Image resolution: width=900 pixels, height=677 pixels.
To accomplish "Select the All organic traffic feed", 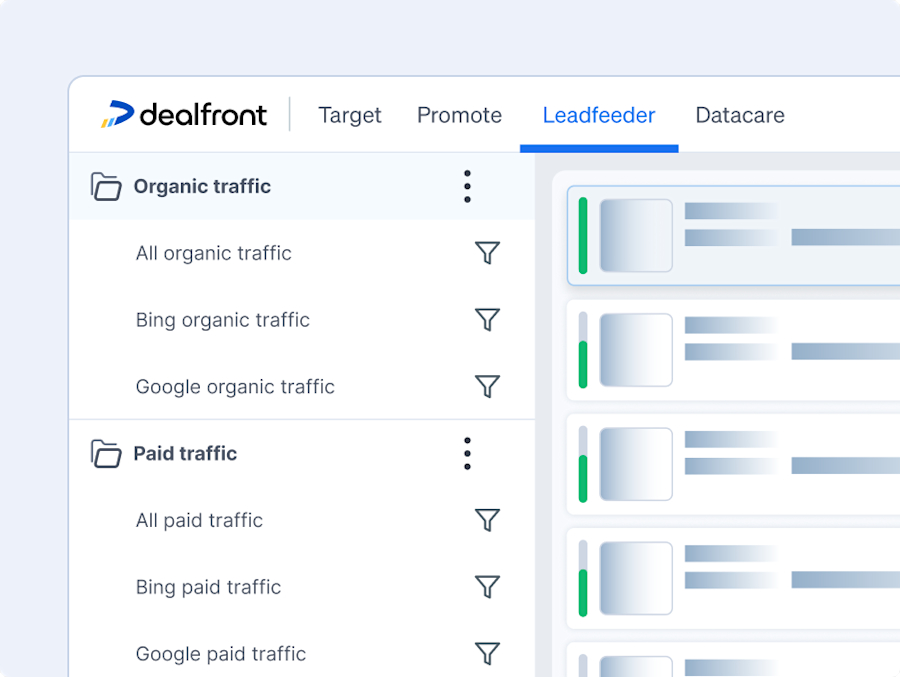I will [x=213, y=253].
